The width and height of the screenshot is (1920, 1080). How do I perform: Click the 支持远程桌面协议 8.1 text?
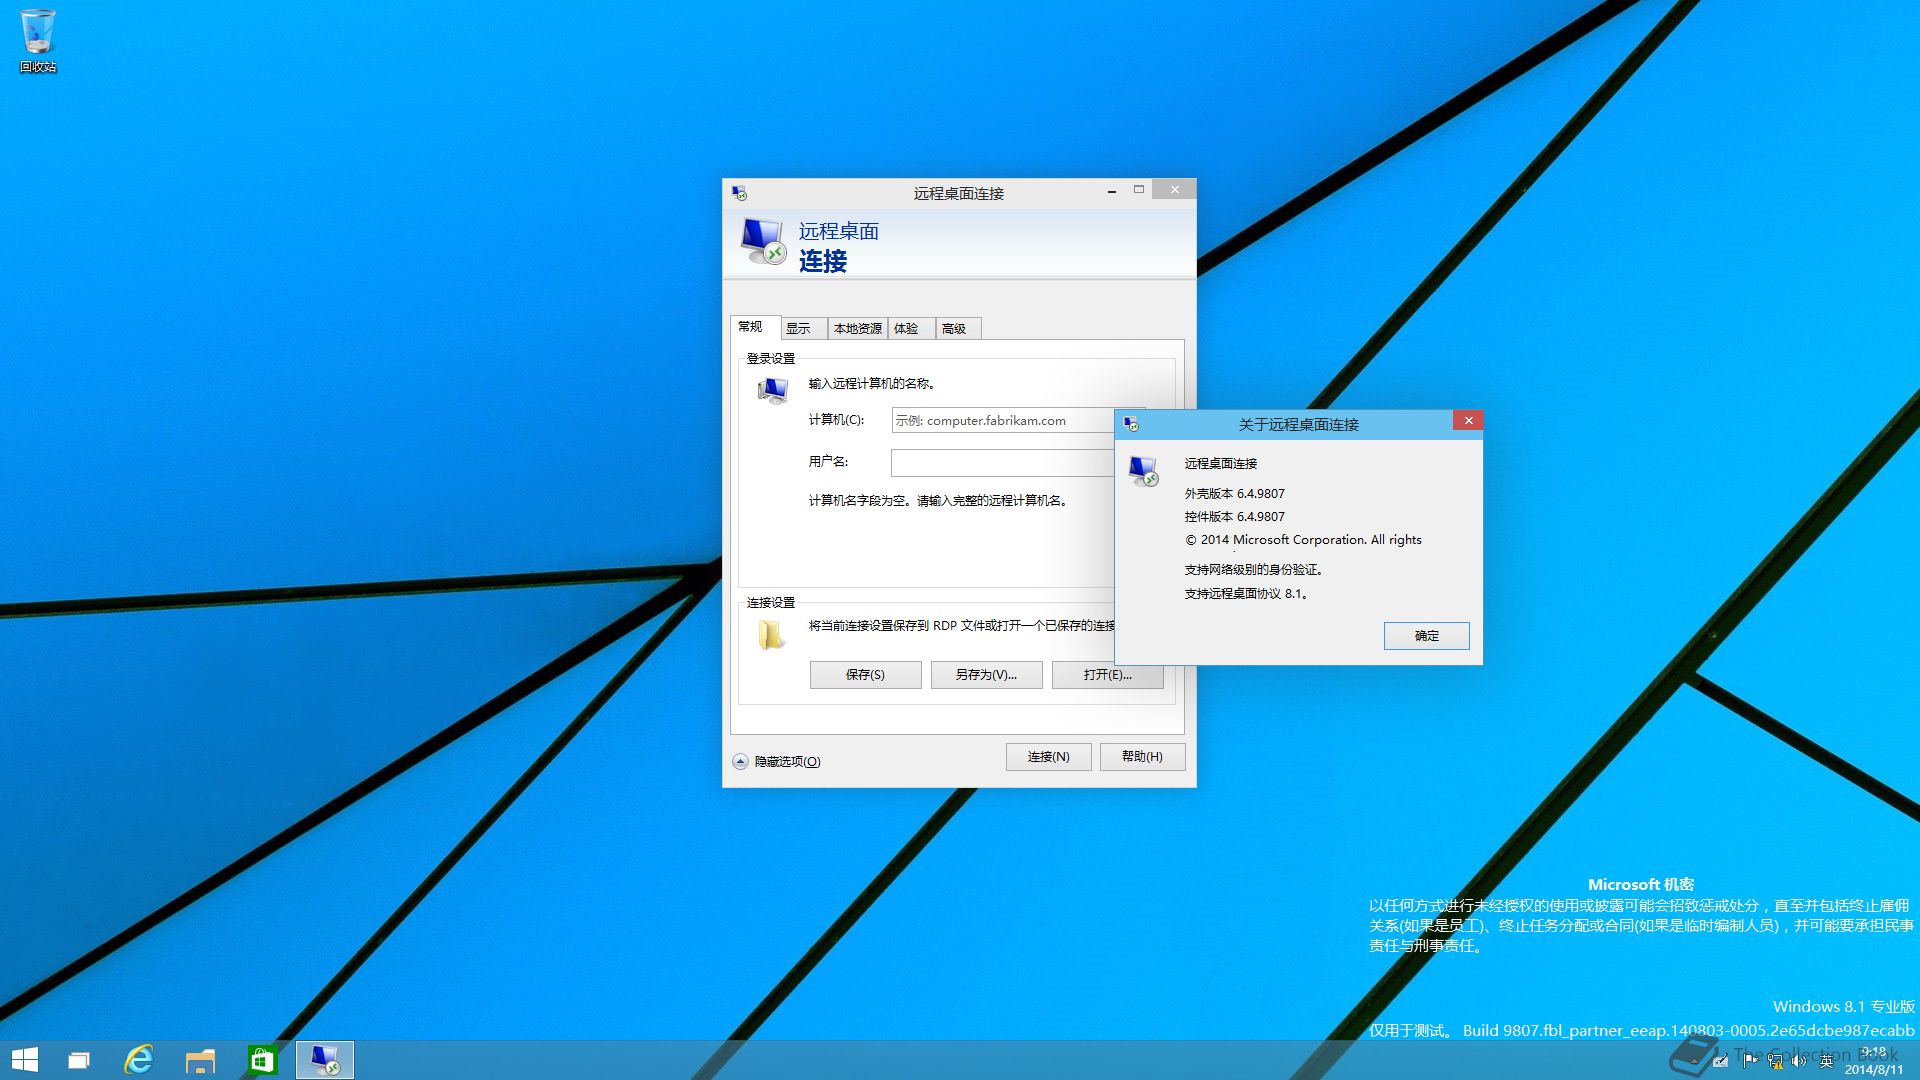click(x=1246, y=594)
